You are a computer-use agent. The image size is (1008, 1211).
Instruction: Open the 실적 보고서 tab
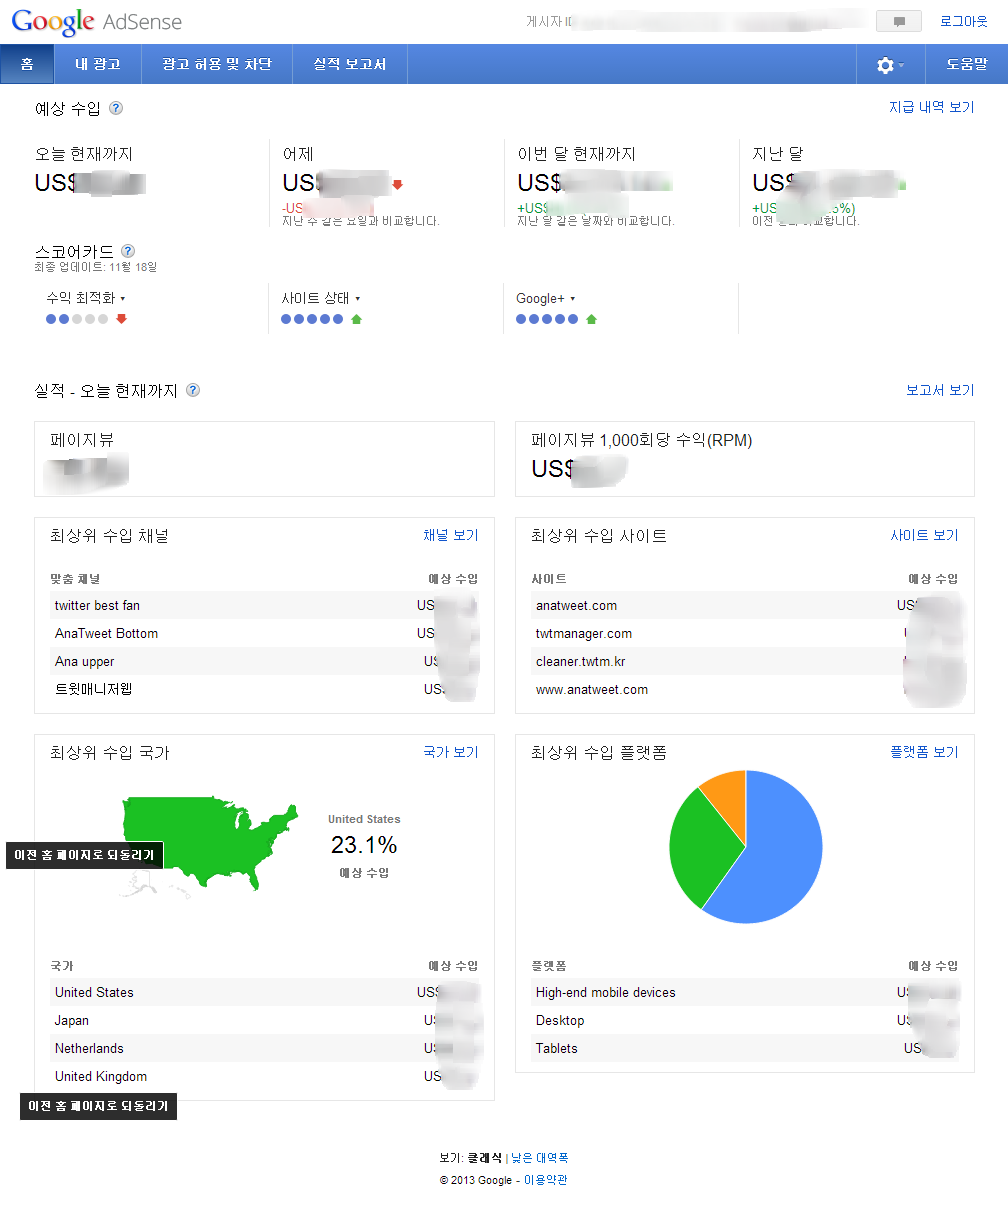coord(349,64)
